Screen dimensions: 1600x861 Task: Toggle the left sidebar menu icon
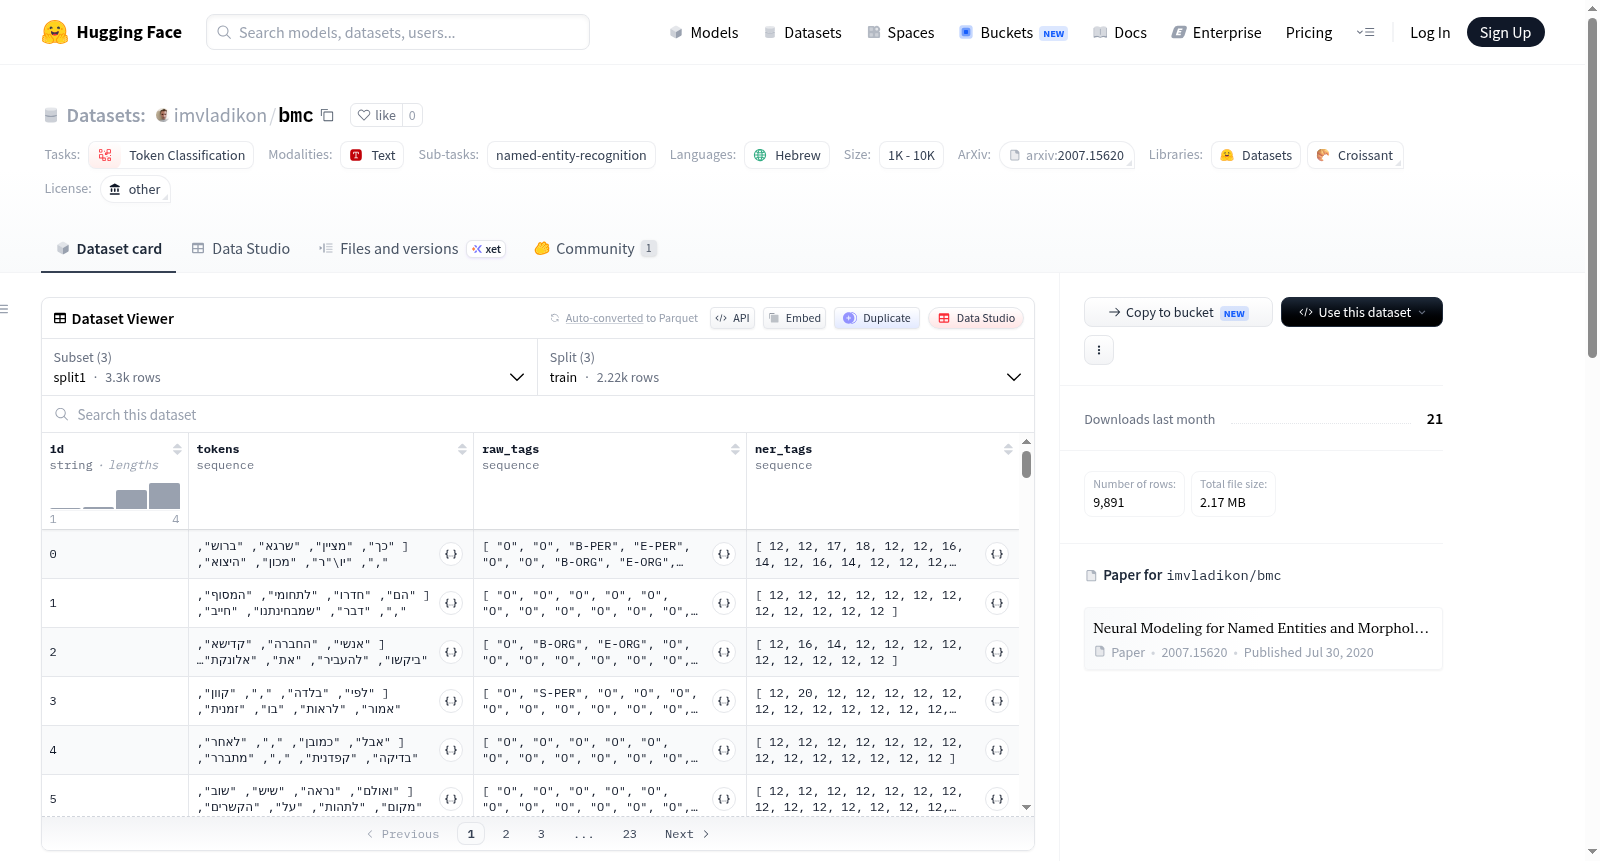pos(4,309)
